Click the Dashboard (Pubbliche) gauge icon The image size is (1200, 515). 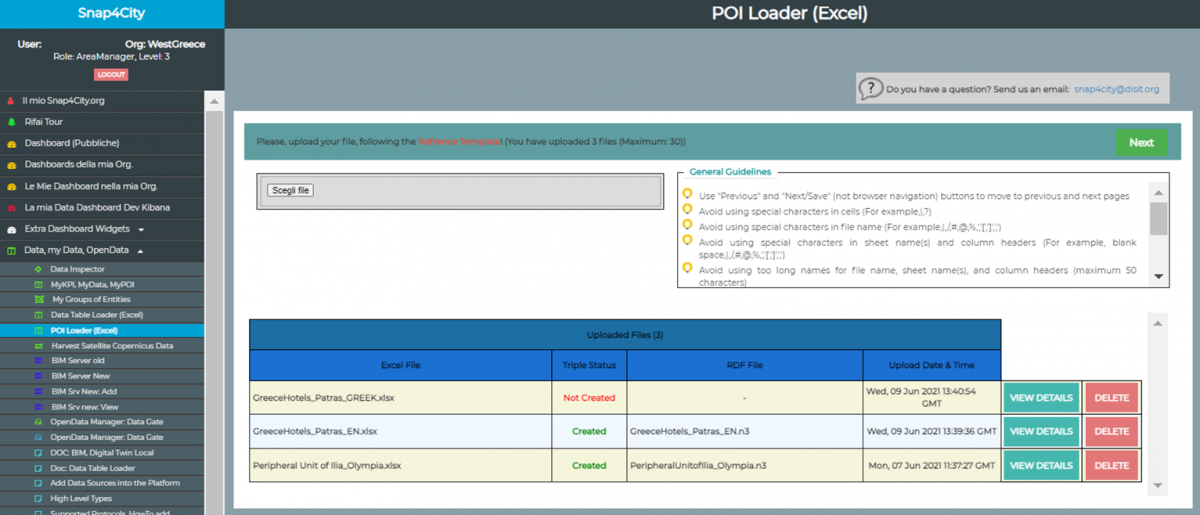[x=11, y=143]
